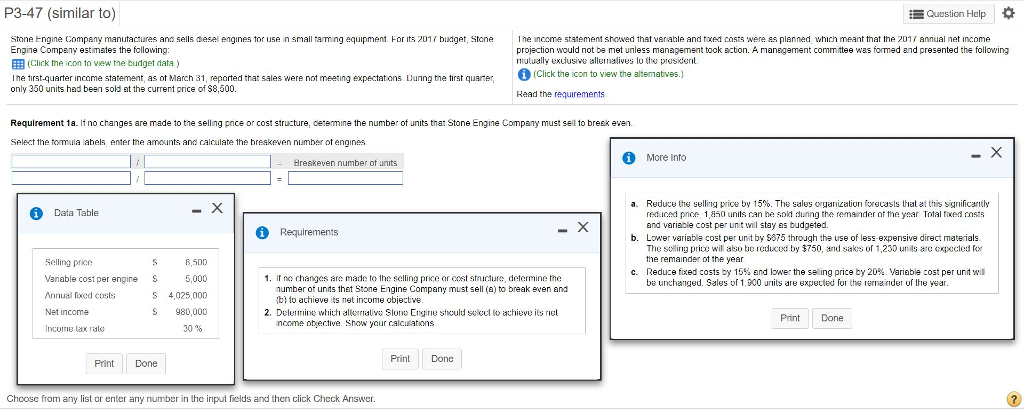Close the More Info dialog
Image resolution: width=1024 pixels, height=410 pixels.
point(996,153)
